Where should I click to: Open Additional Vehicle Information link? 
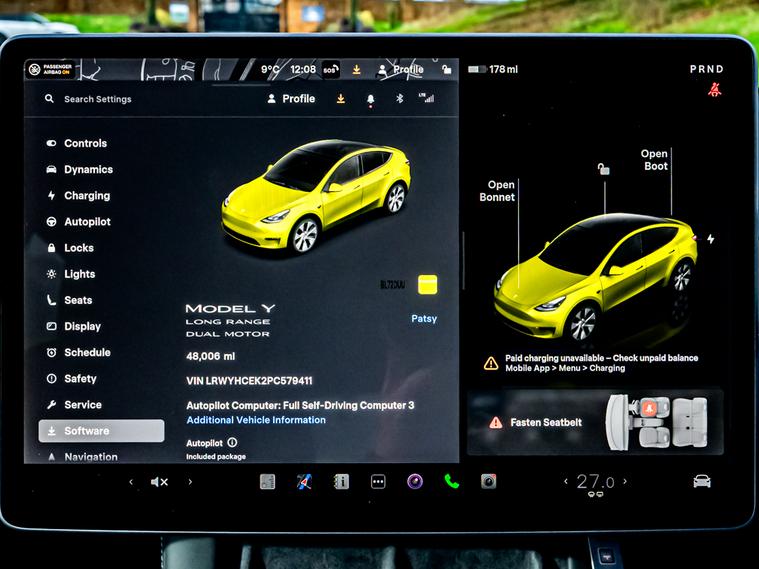(x=256, y=420)
